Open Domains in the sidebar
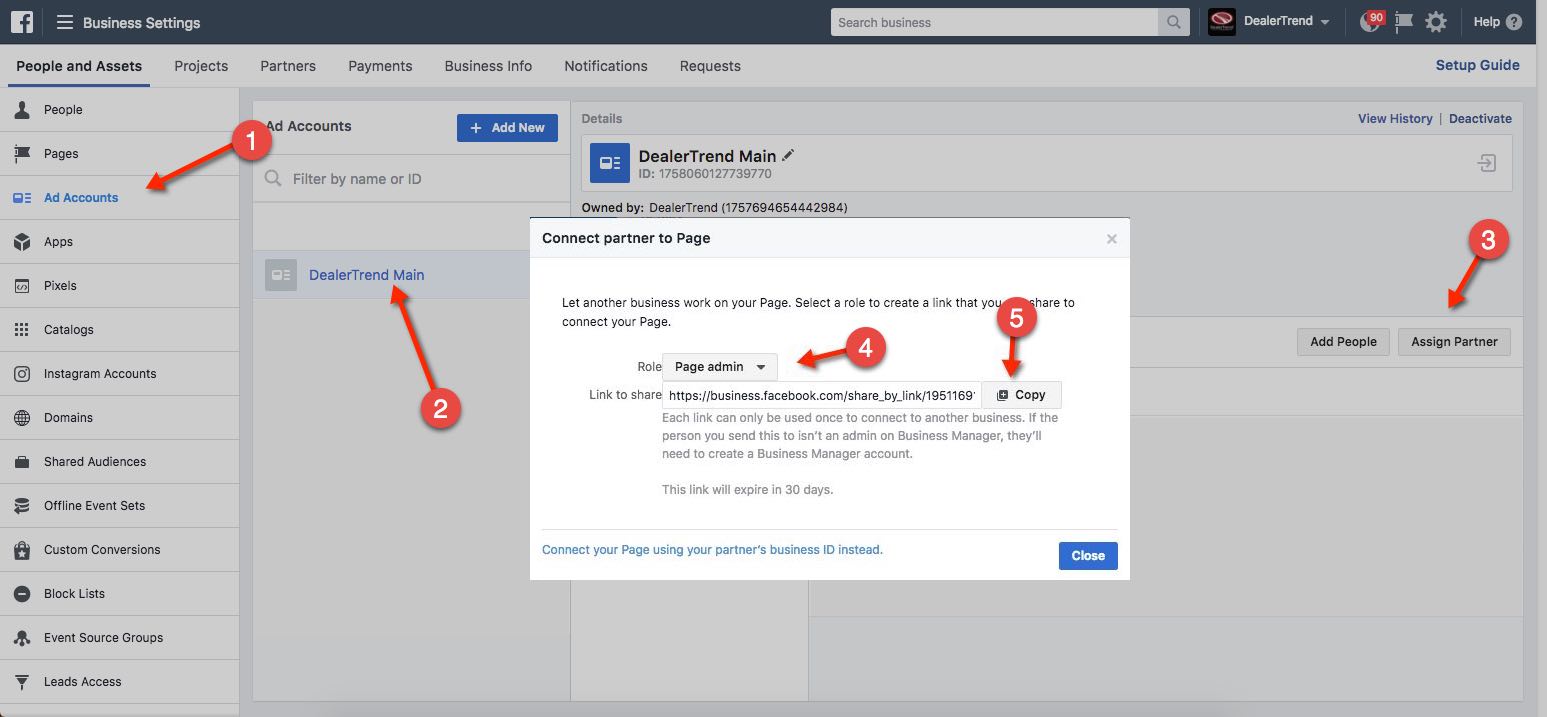The height and width of the screenshot is (717, 1547). [x=119, y=418]
